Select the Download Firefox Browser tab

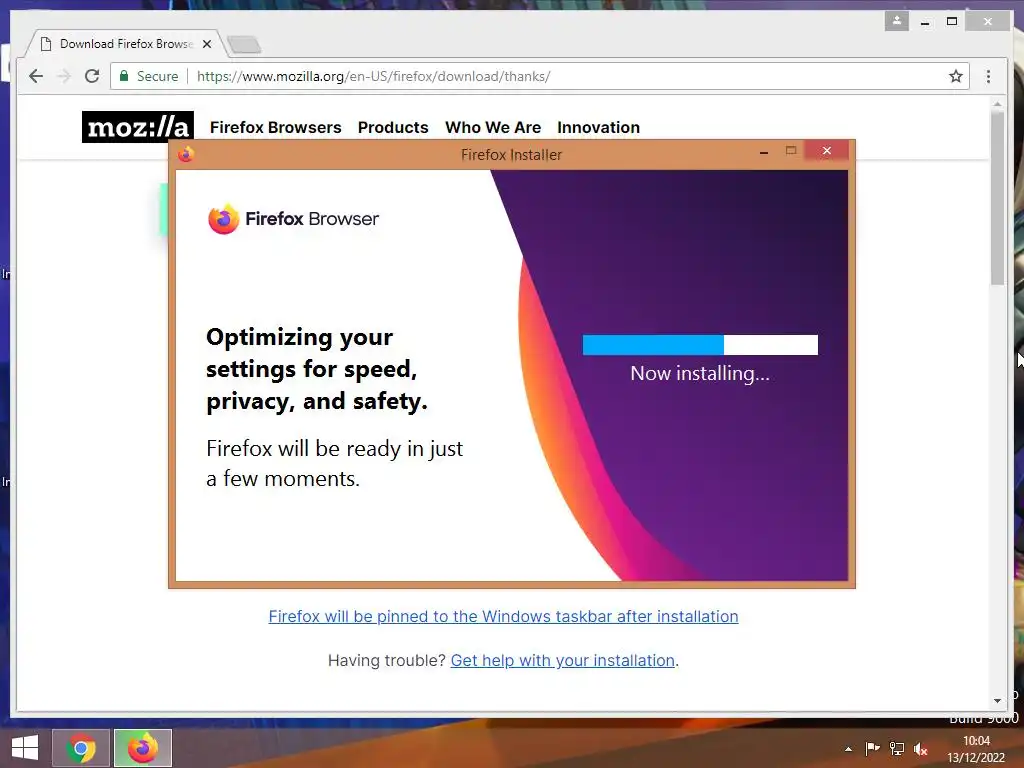(124, 44)
